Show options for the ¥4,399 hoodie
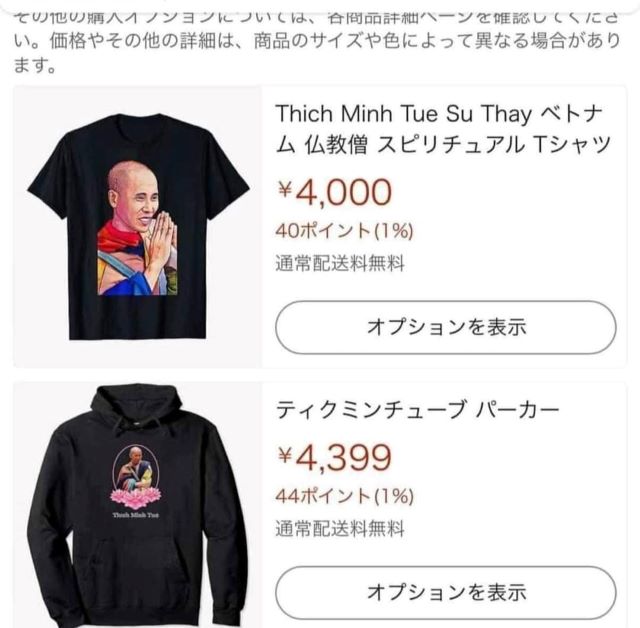640x628 pixels. [446, 592]
